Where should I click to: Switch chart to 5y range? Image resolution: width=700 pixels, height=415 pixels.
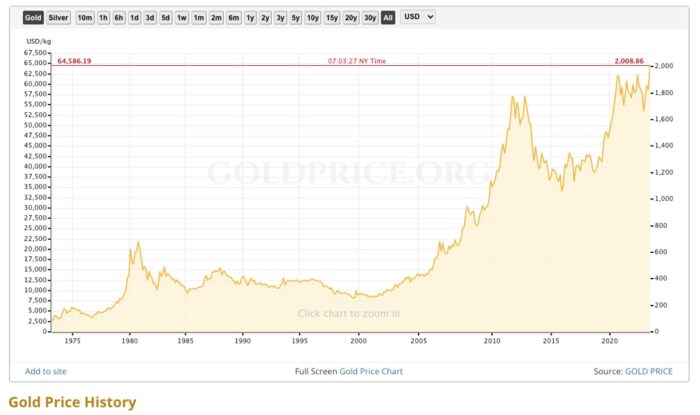tap(296, 18)
